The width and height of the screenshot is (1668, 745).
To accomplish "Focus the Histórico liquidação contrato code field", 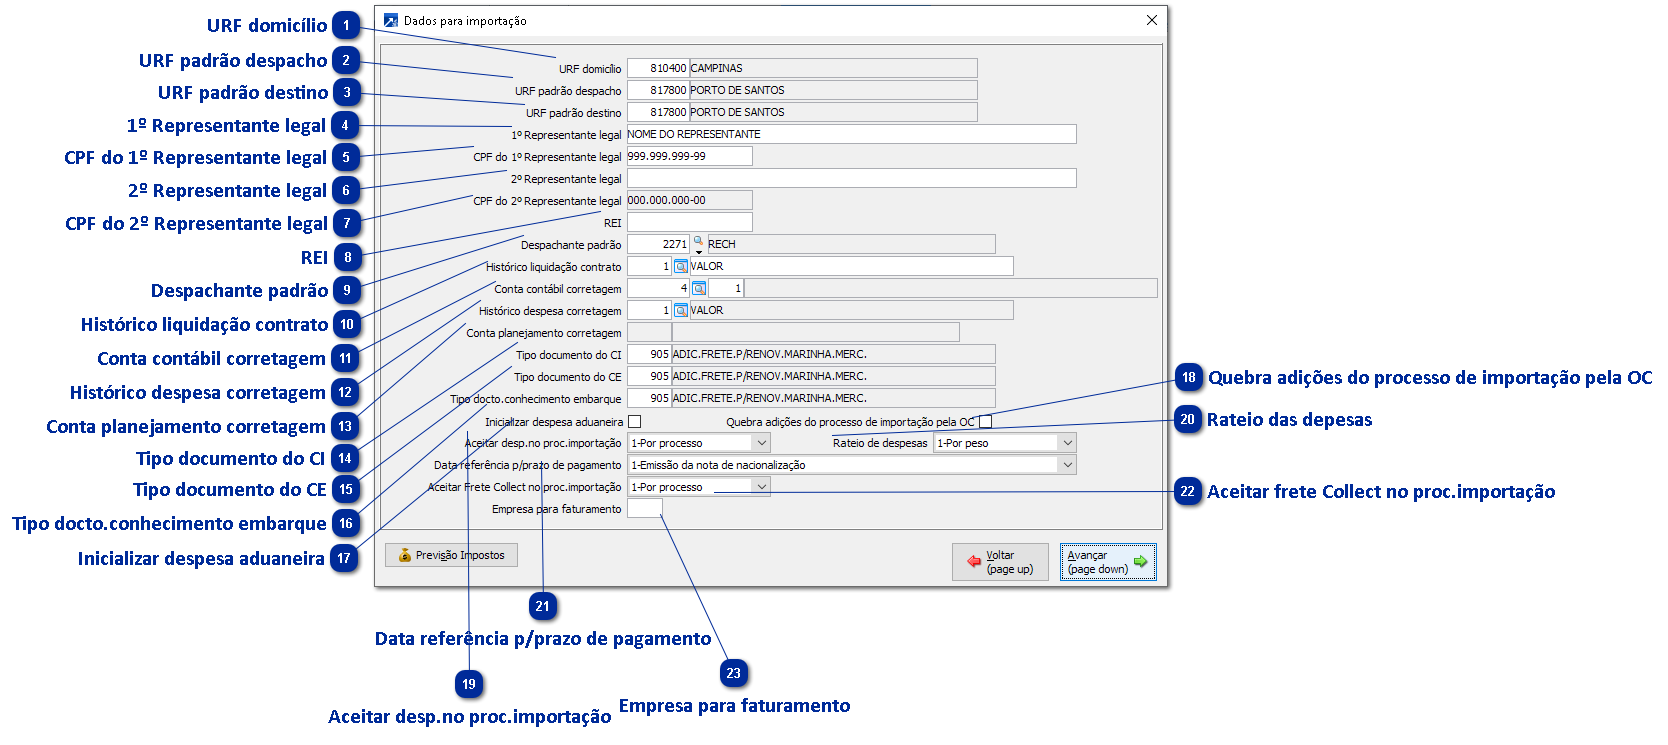I will (650, 266).
